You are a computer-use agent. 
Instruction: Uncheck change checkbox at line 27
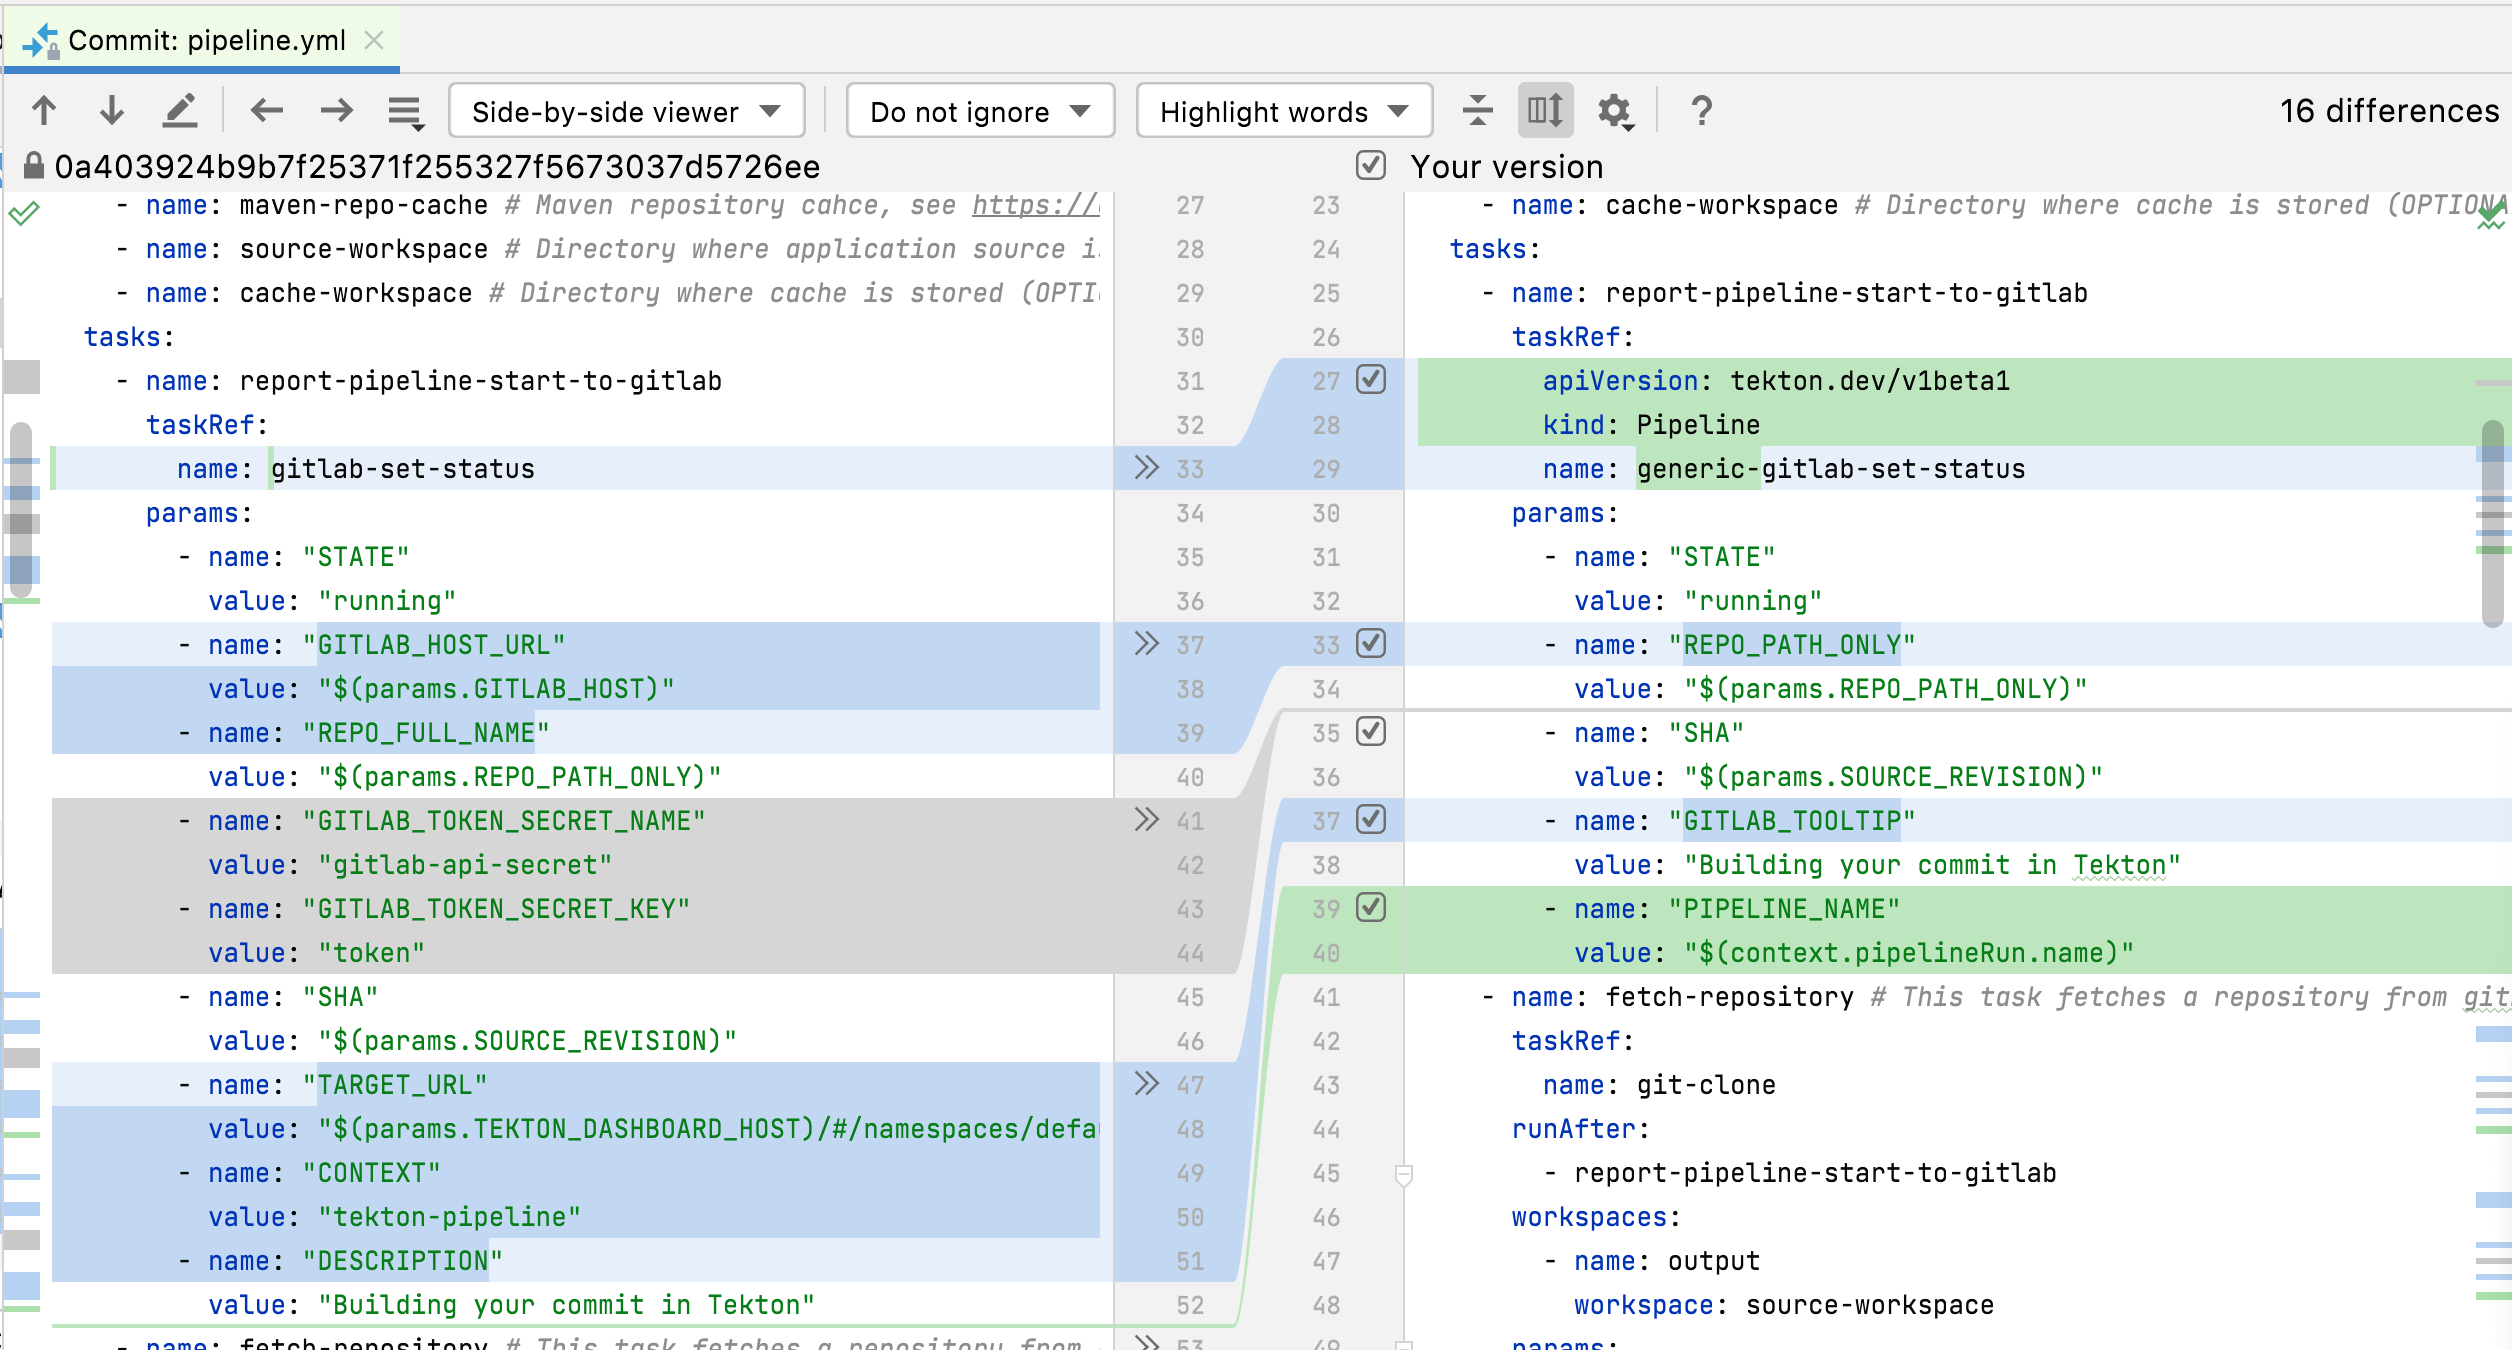click(1371, 380)
